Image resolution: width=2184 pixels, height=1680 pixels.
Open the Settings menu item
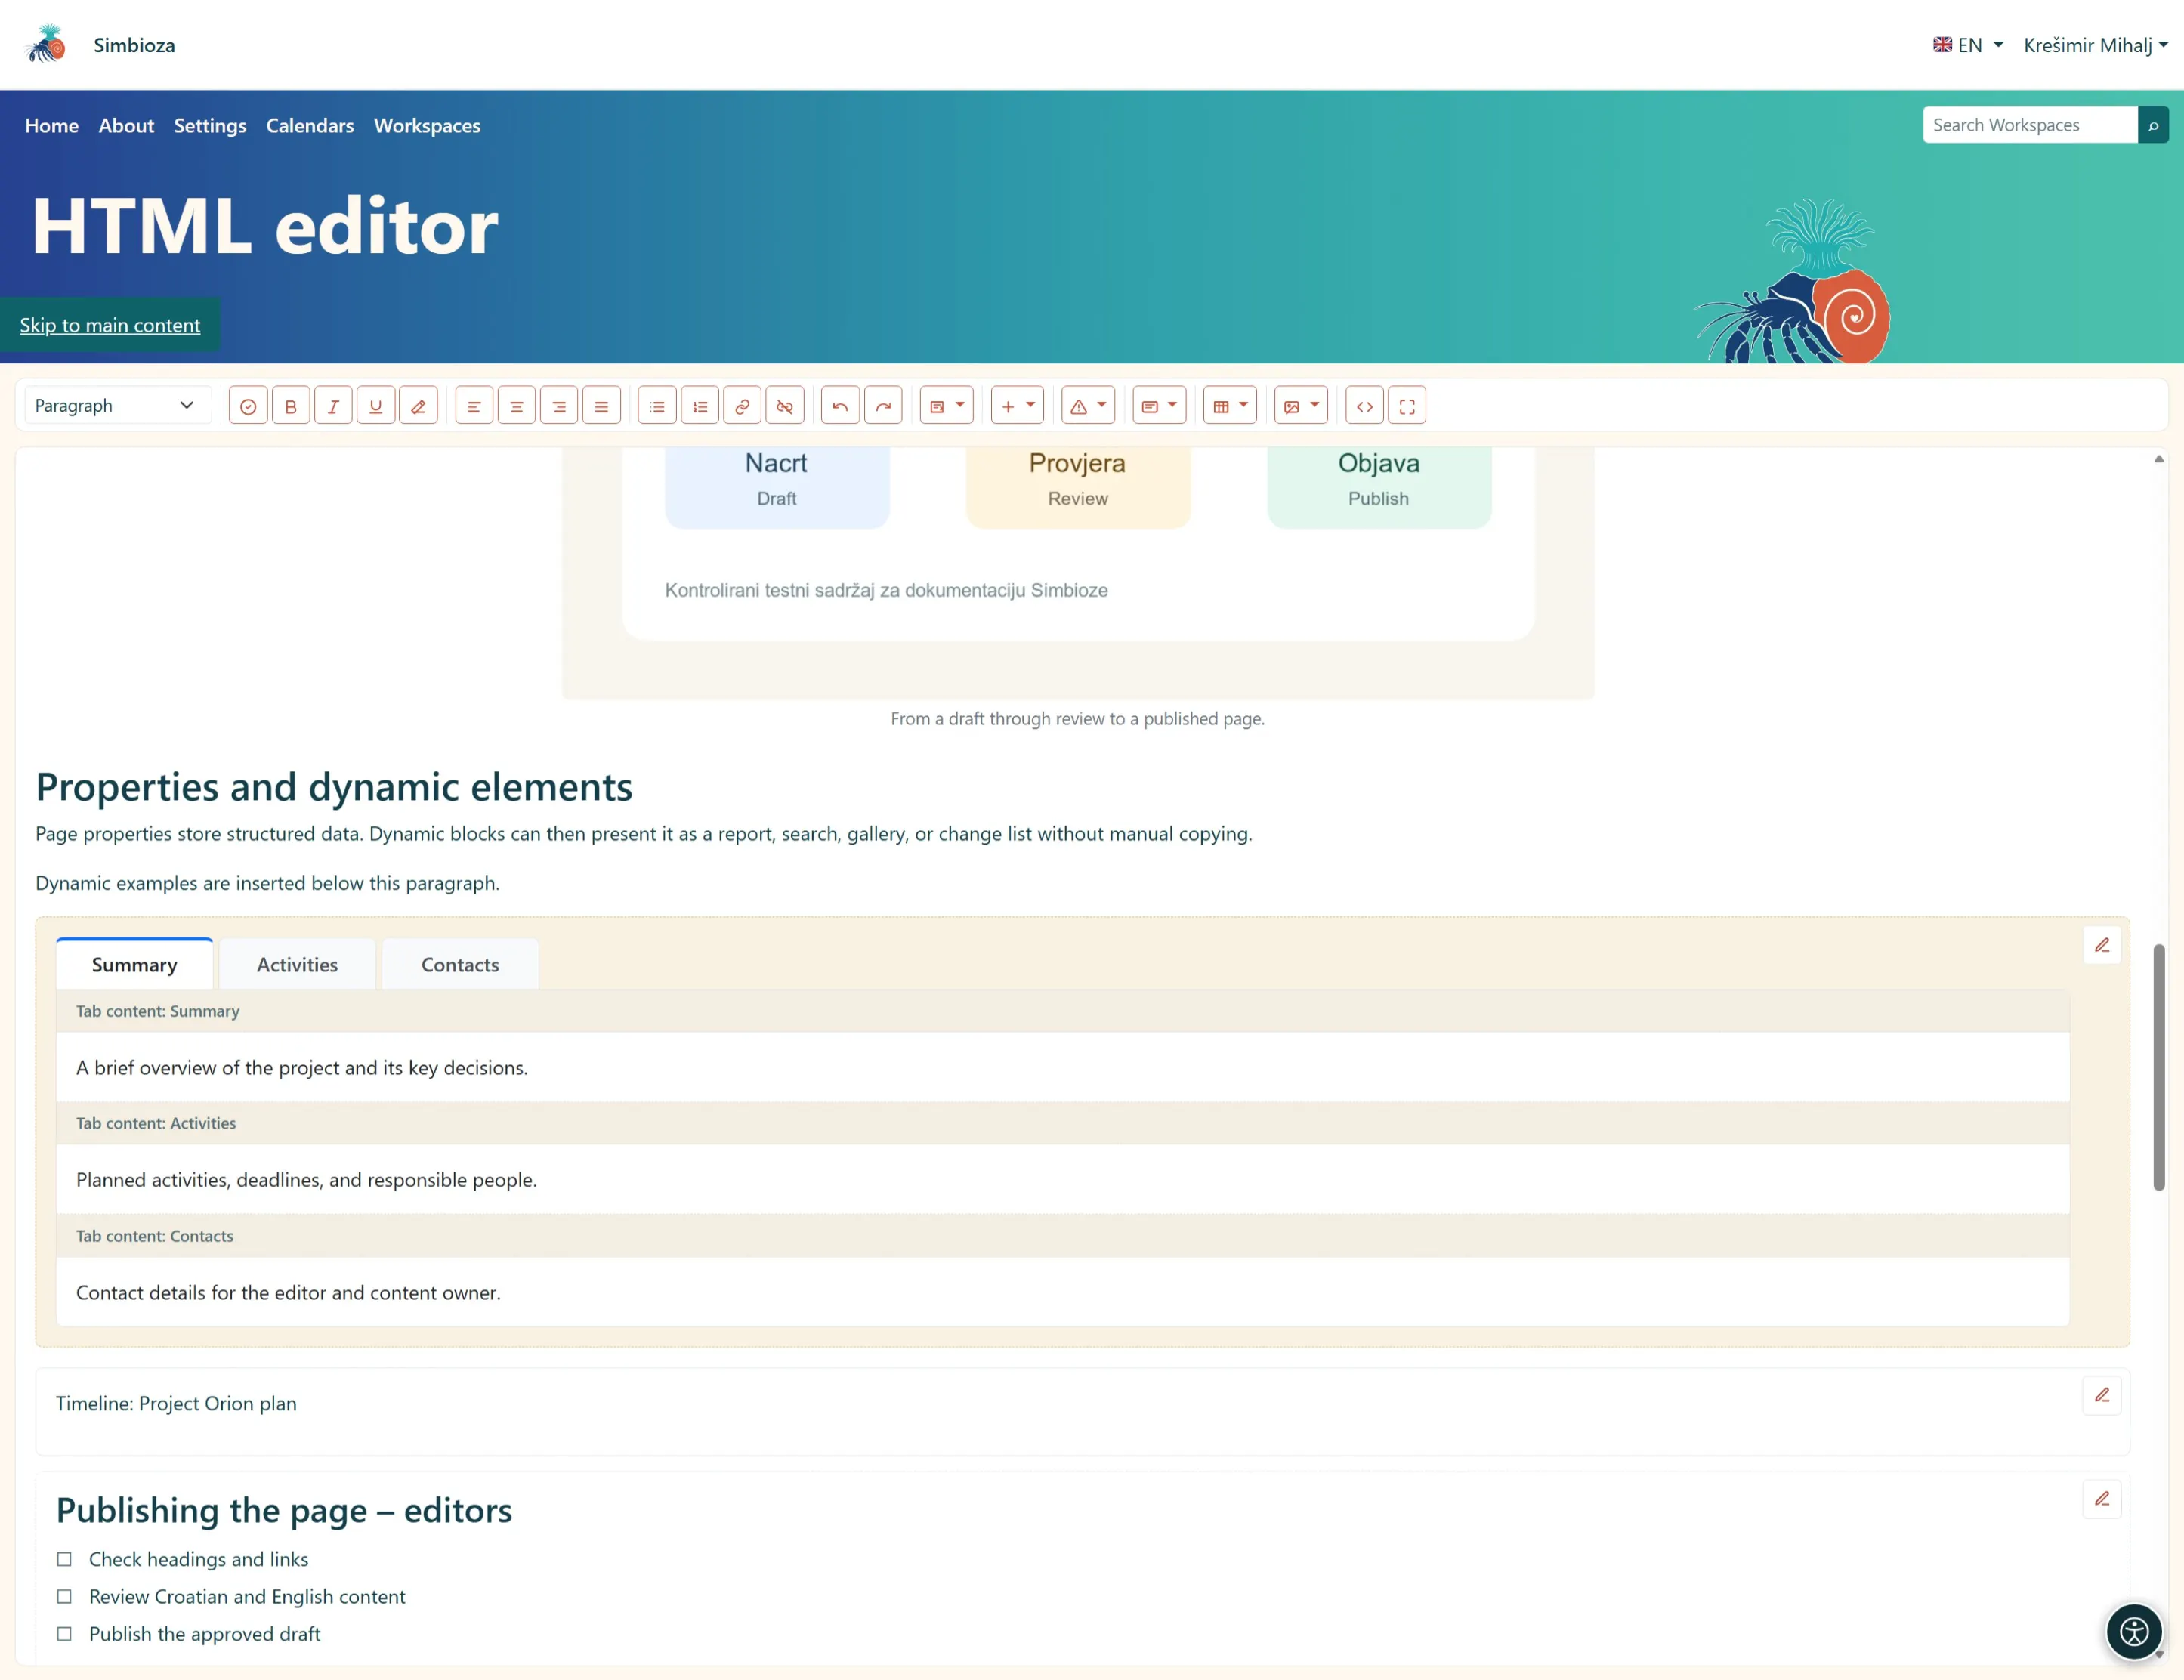[210, 126]
